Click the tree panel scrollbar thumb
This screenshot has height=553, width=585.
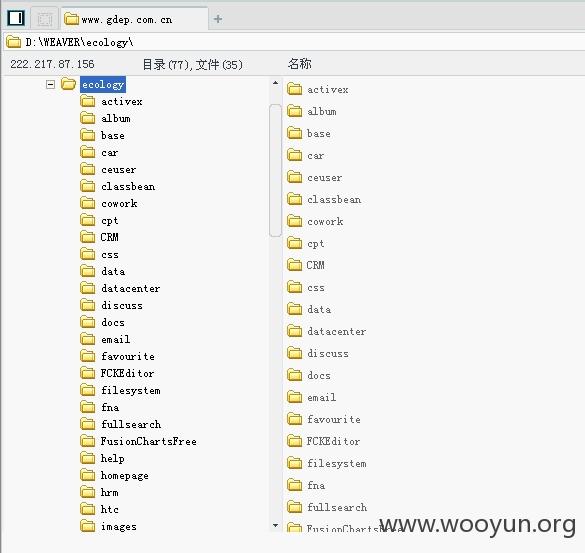point(275,170)
